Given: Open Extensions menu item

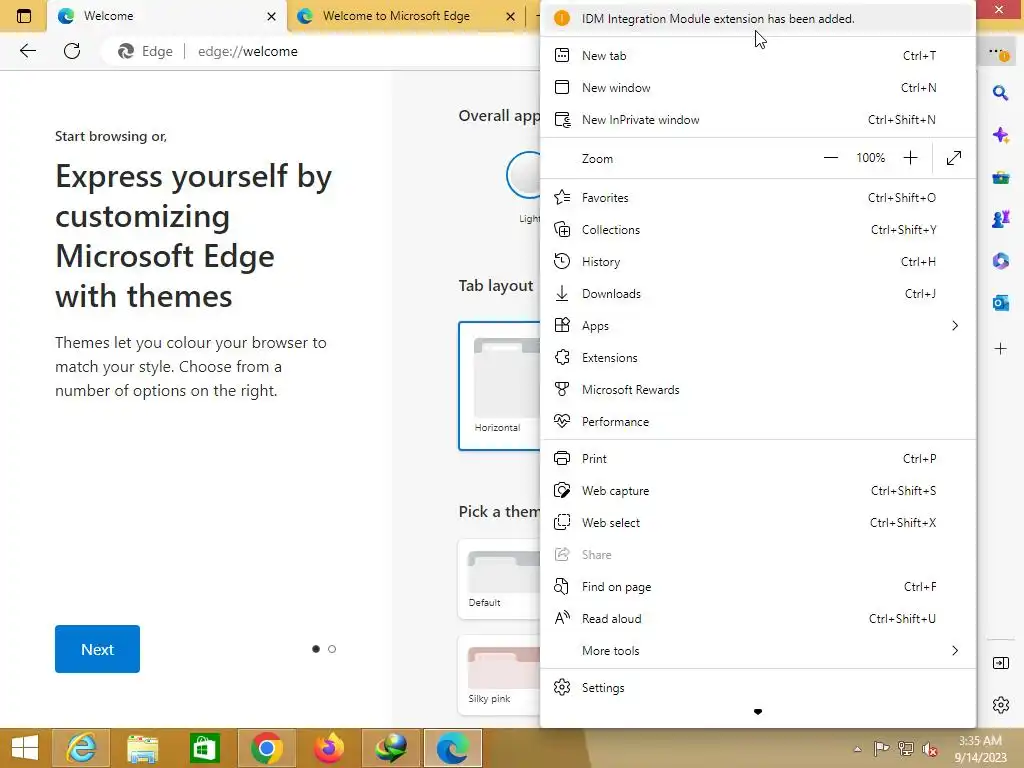Looking at the screenshot, I should tap(758, 358).
